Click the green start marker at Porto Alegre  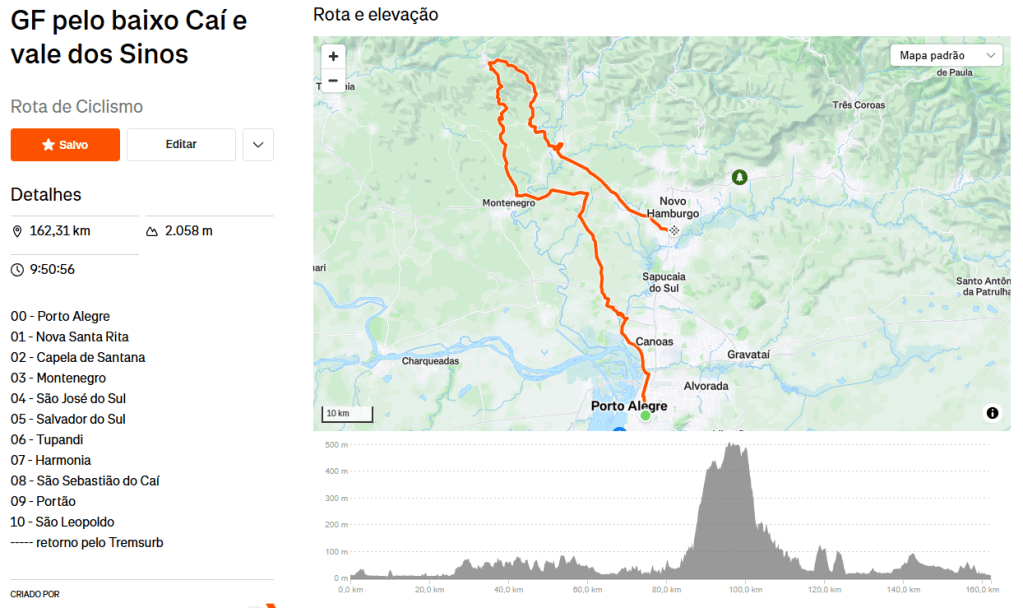645,415
